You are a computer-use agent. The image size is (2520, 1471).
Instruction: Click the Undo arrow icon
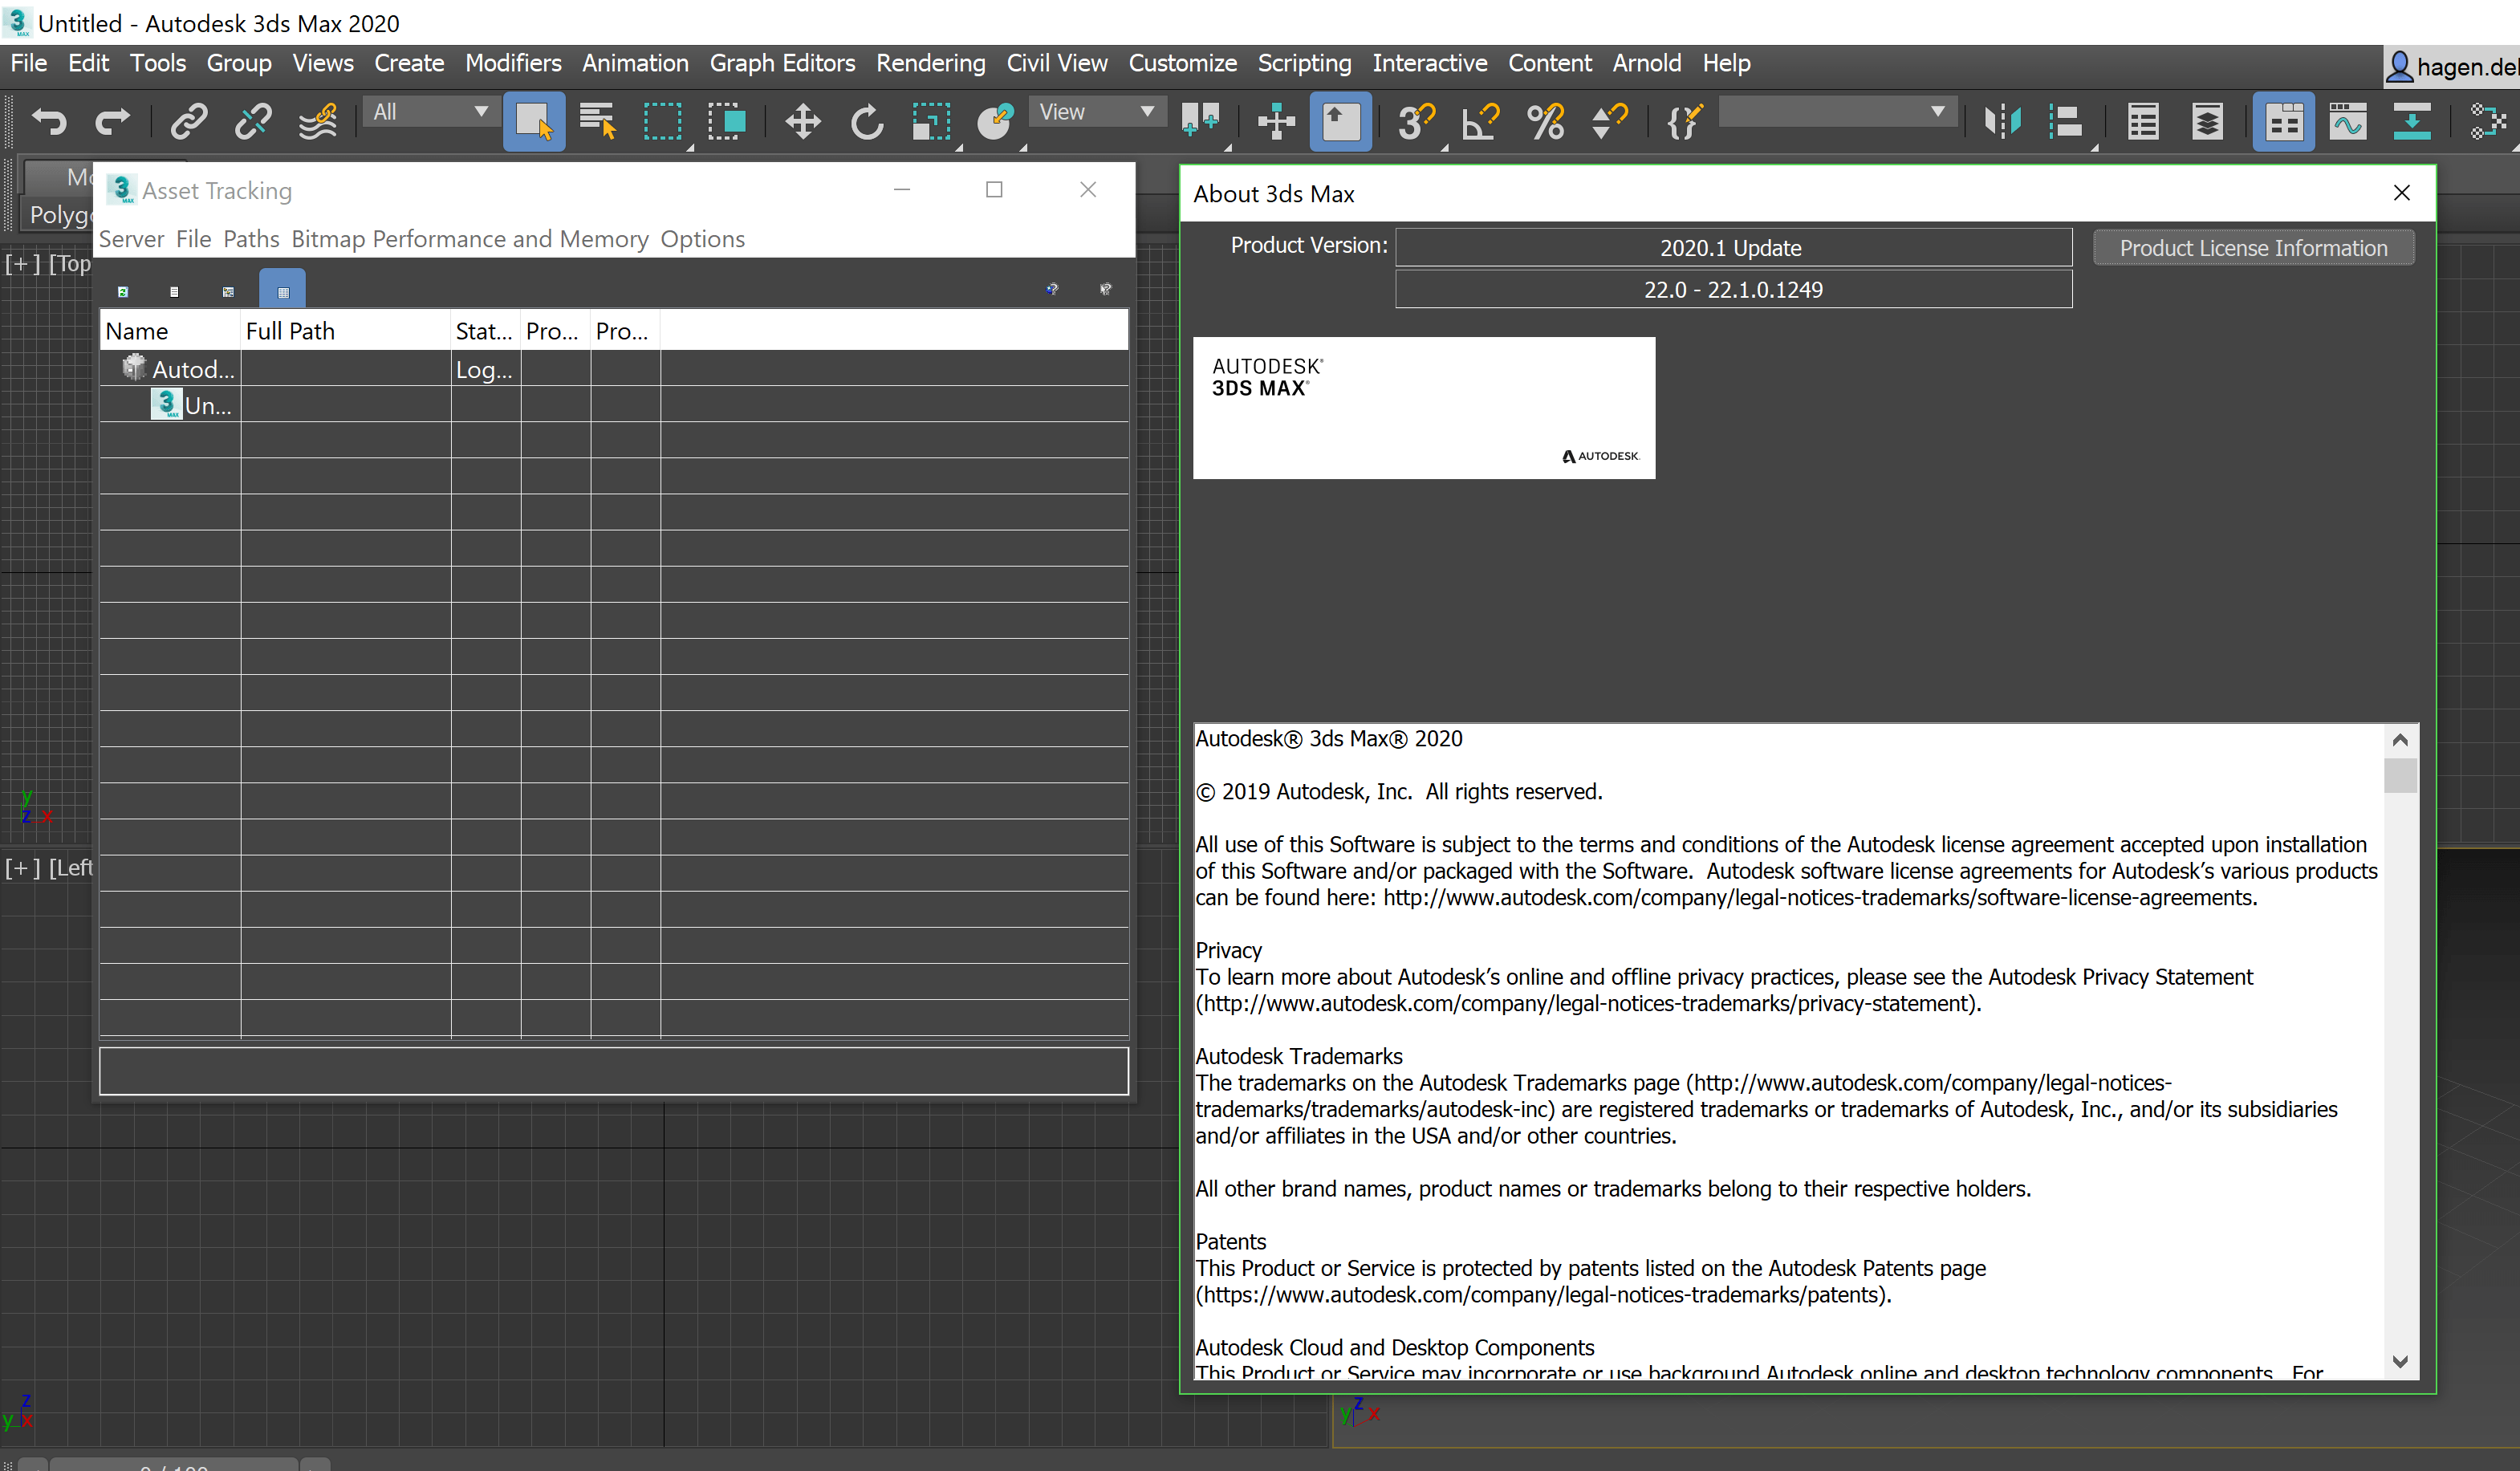[x=48, y=122]
